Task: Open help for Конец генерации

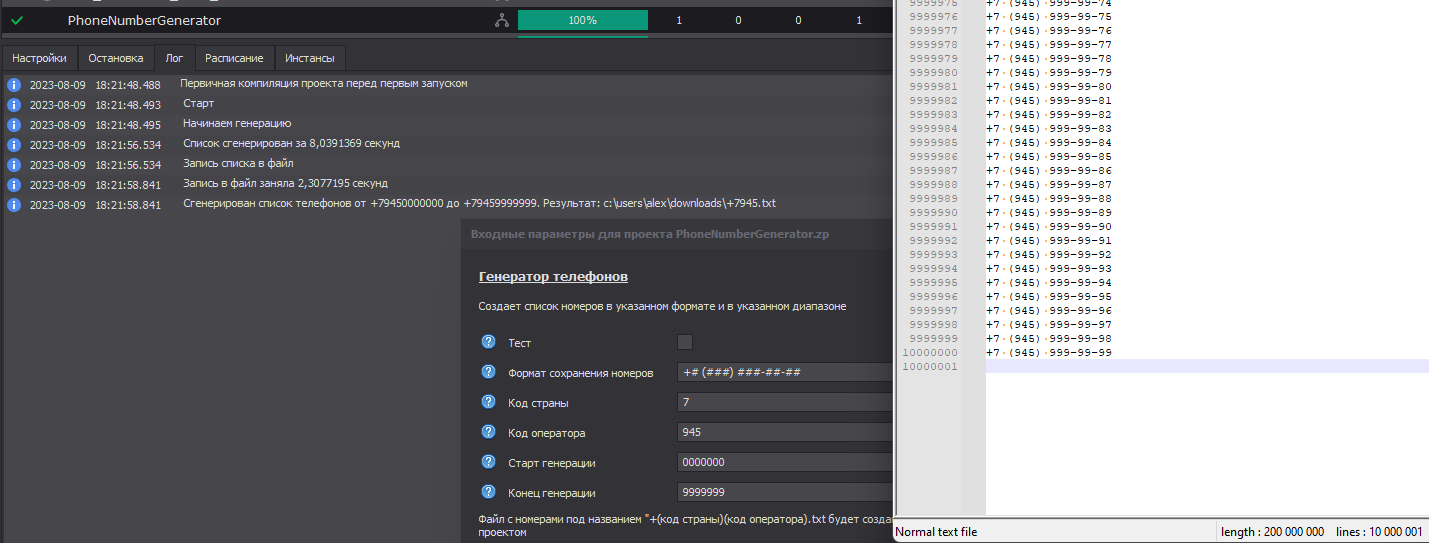Action: [x=489, y=492]
